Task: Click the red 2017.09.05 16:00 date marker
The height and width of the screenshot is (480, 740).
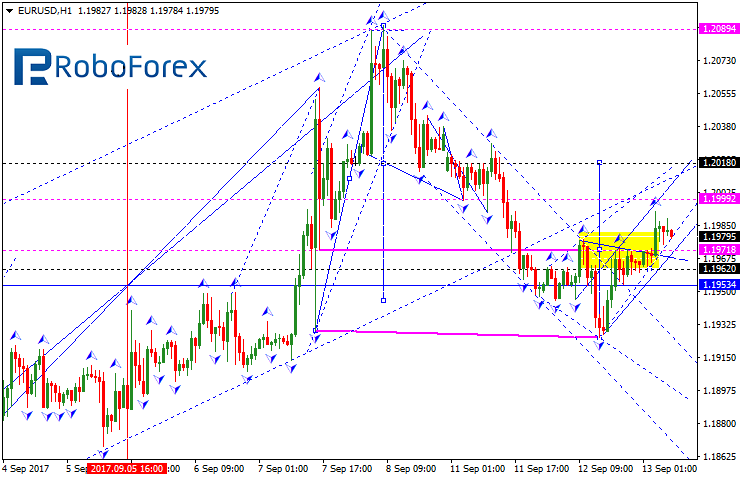Action: (x=127, y=469)
